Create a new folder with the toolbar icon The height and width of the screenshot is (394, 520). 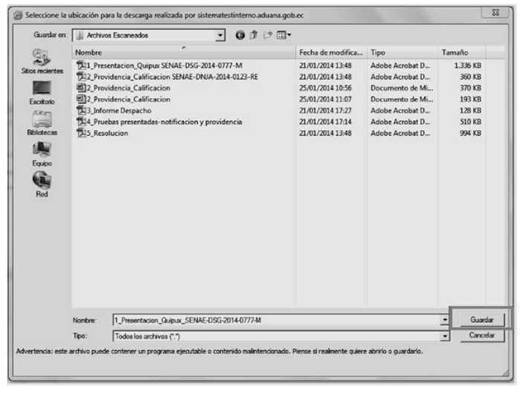tap(268, 35)
